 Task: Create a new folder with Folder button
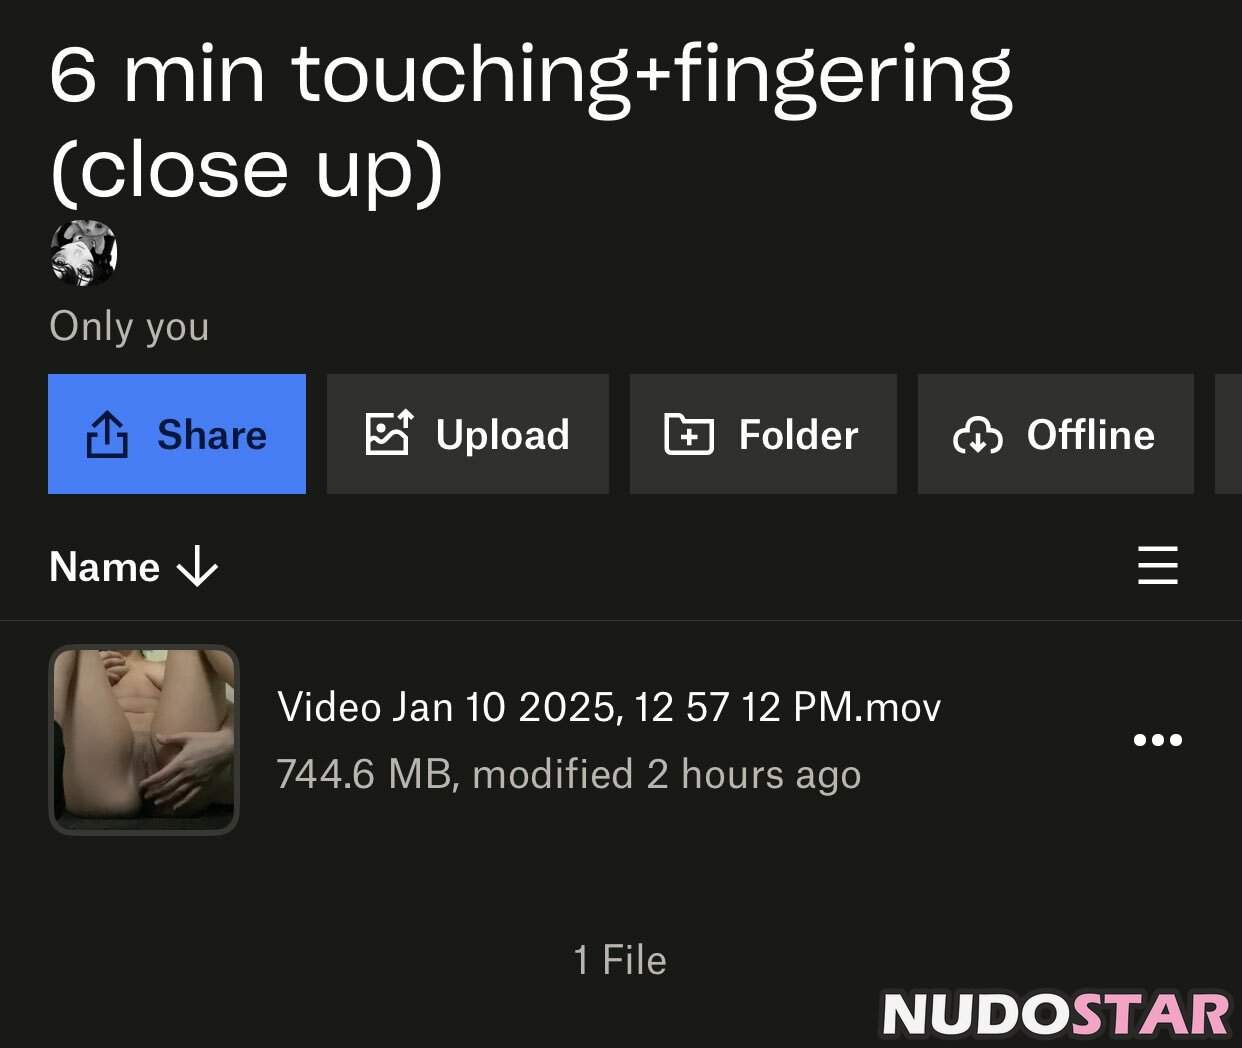[x=798, y=435]
